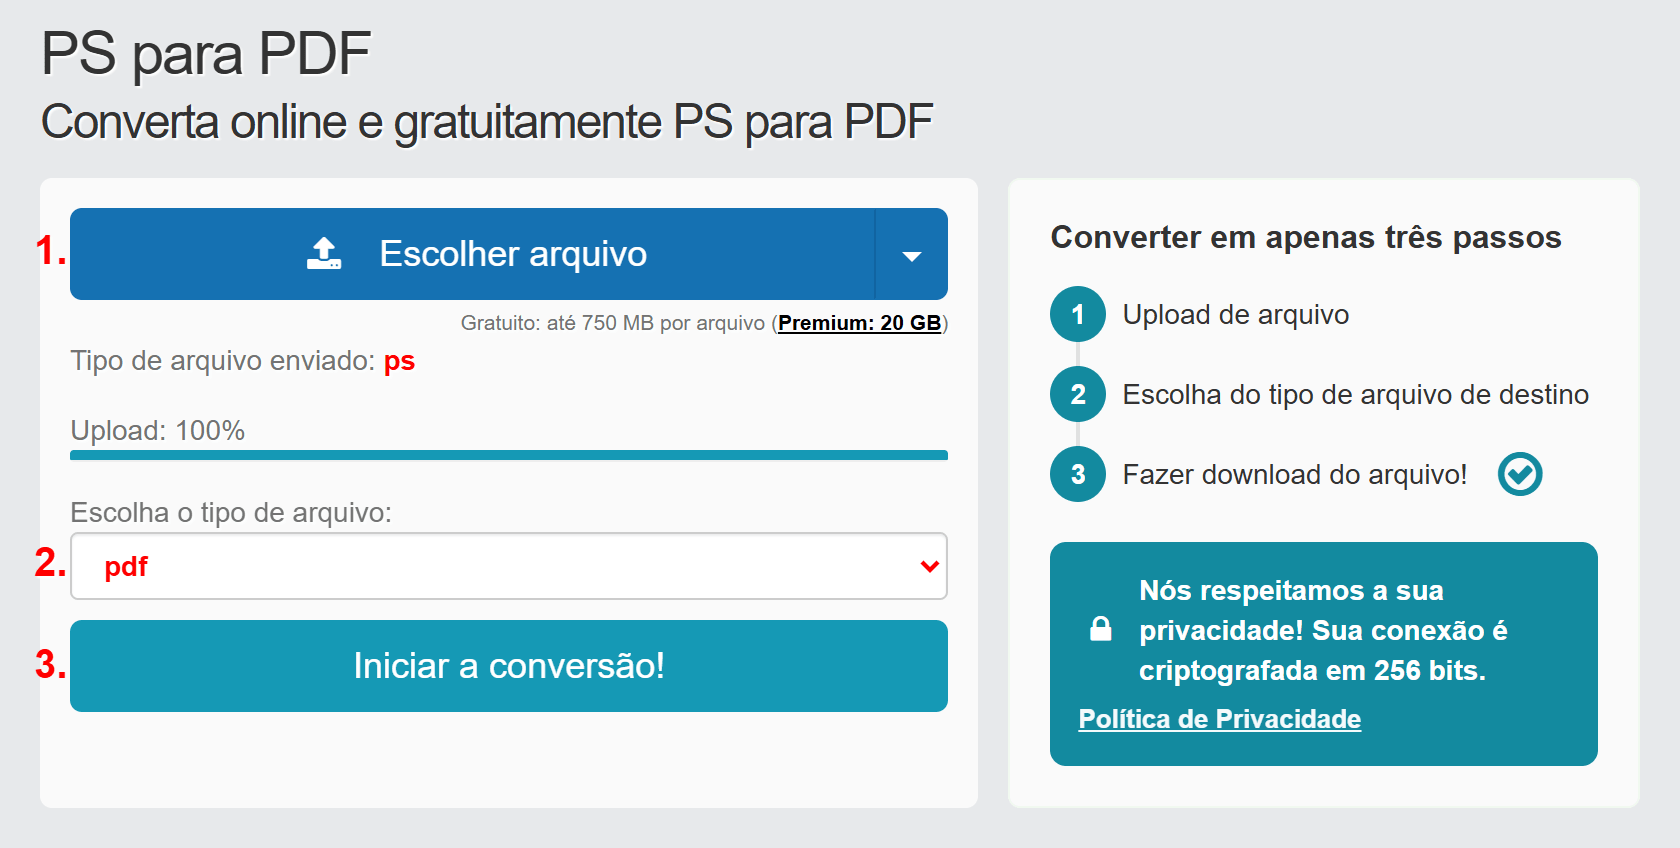Viewport: 1680px width, 848px height.
Task: Open the Política de Privacidade link
Action: coord(1219,719)
